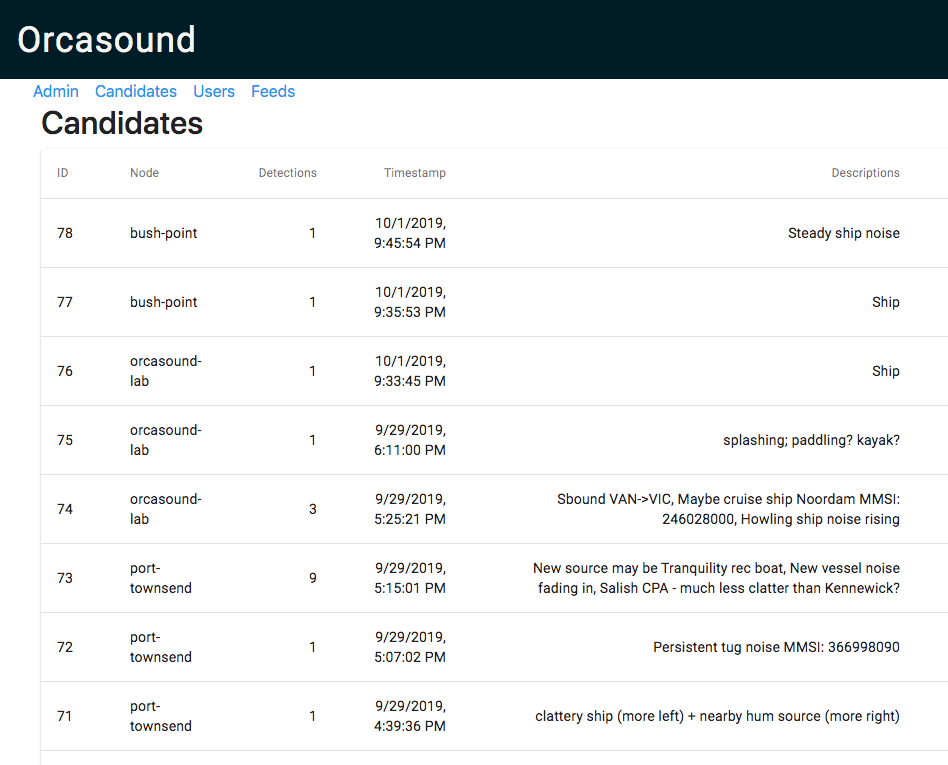
Task: Click the Detections column header
Action: click(x=287, y=173)
